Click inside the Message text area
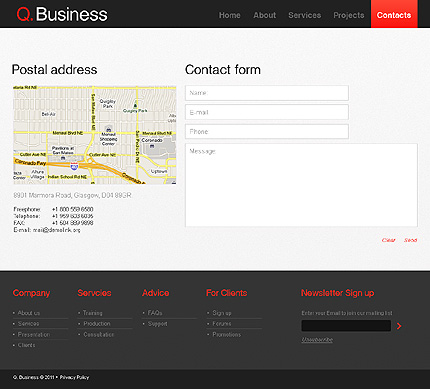This screenshot has height=389, width=430. tap(301, 185)
